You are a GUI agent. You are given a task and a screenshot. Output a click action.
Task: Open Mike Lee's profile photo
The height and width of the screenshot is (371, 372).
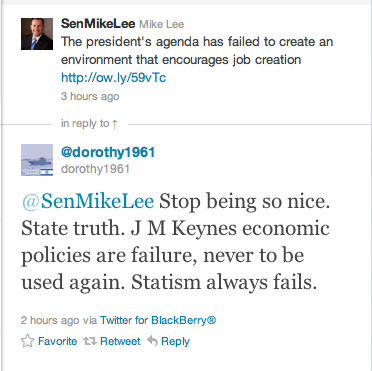point(37,34)
